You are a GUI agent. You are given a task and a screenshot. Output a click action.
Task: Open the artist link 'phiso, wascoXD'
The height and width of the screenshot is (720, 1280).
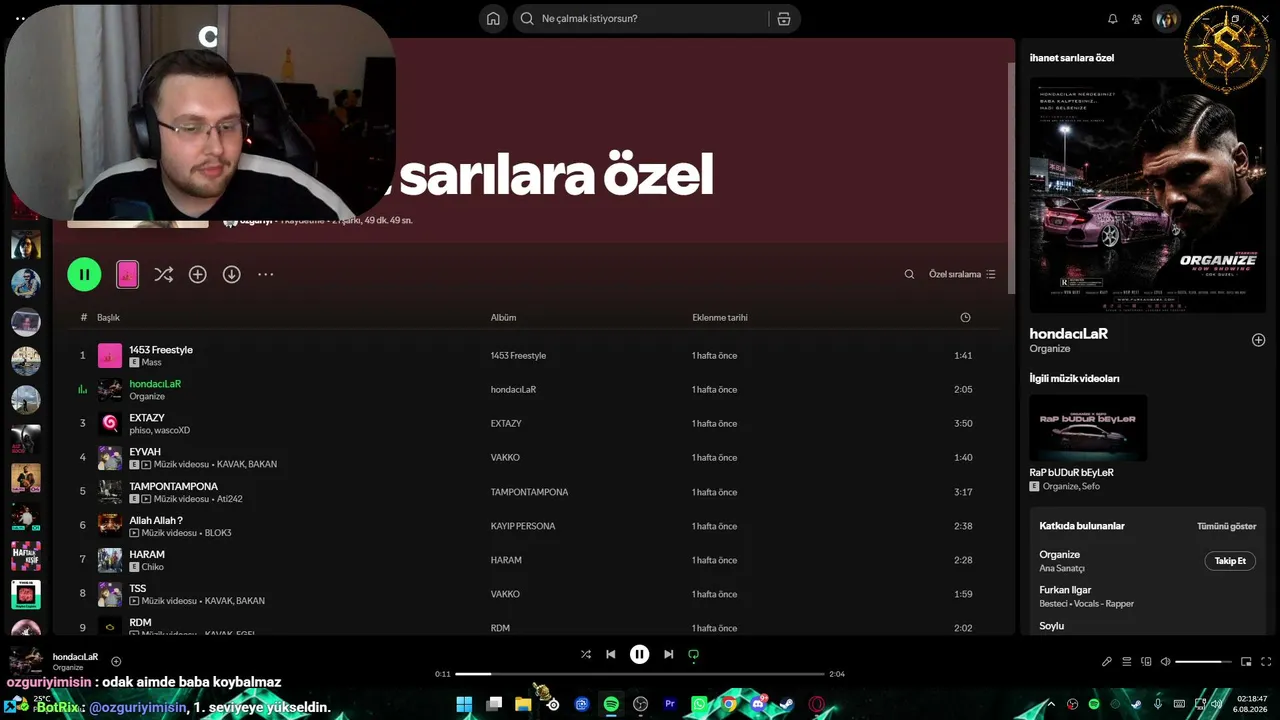pyautogui.click(x=159, y=431)
